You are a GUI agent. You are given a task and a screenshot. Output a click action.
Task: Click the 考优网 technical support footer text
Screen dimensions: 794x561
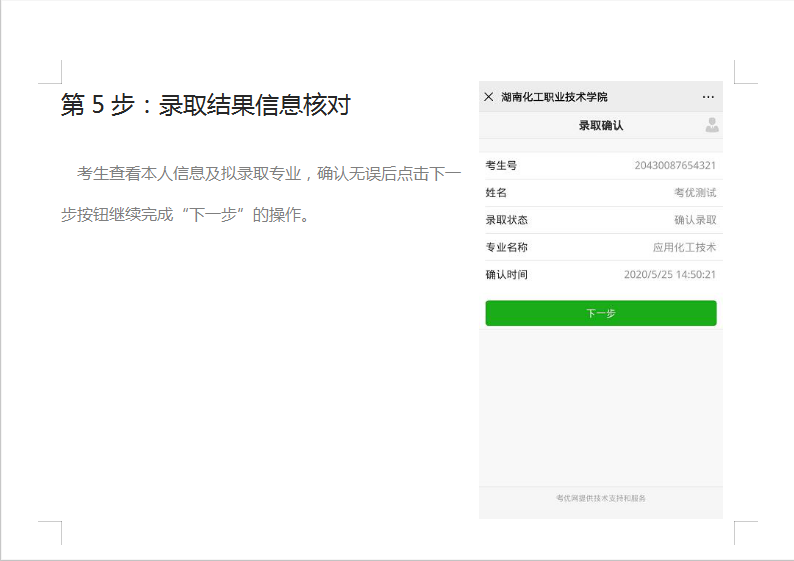coord(600,497)
